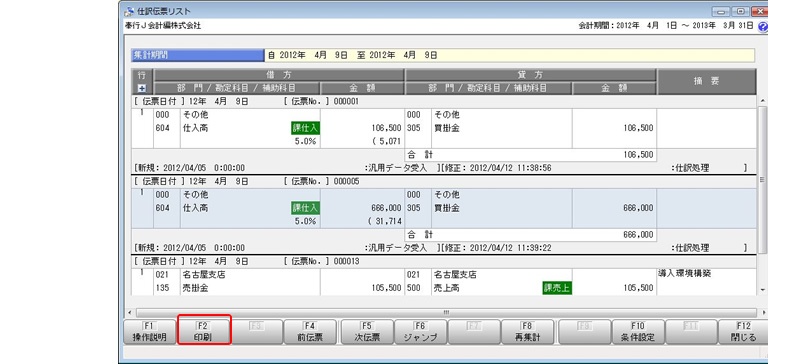Click the vertical scrollbar up arrow
Screen dimensions: 800x364
point(763,101)
